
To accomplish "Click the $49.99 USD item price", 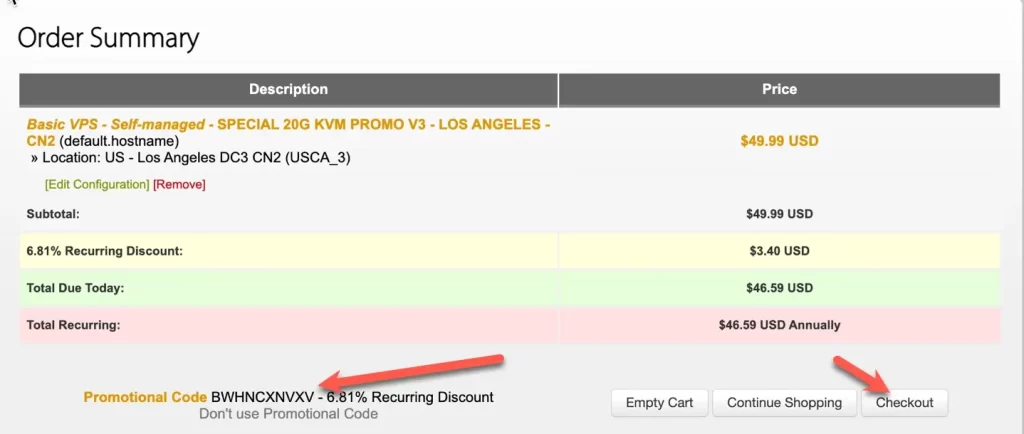I will click(779, 141).
